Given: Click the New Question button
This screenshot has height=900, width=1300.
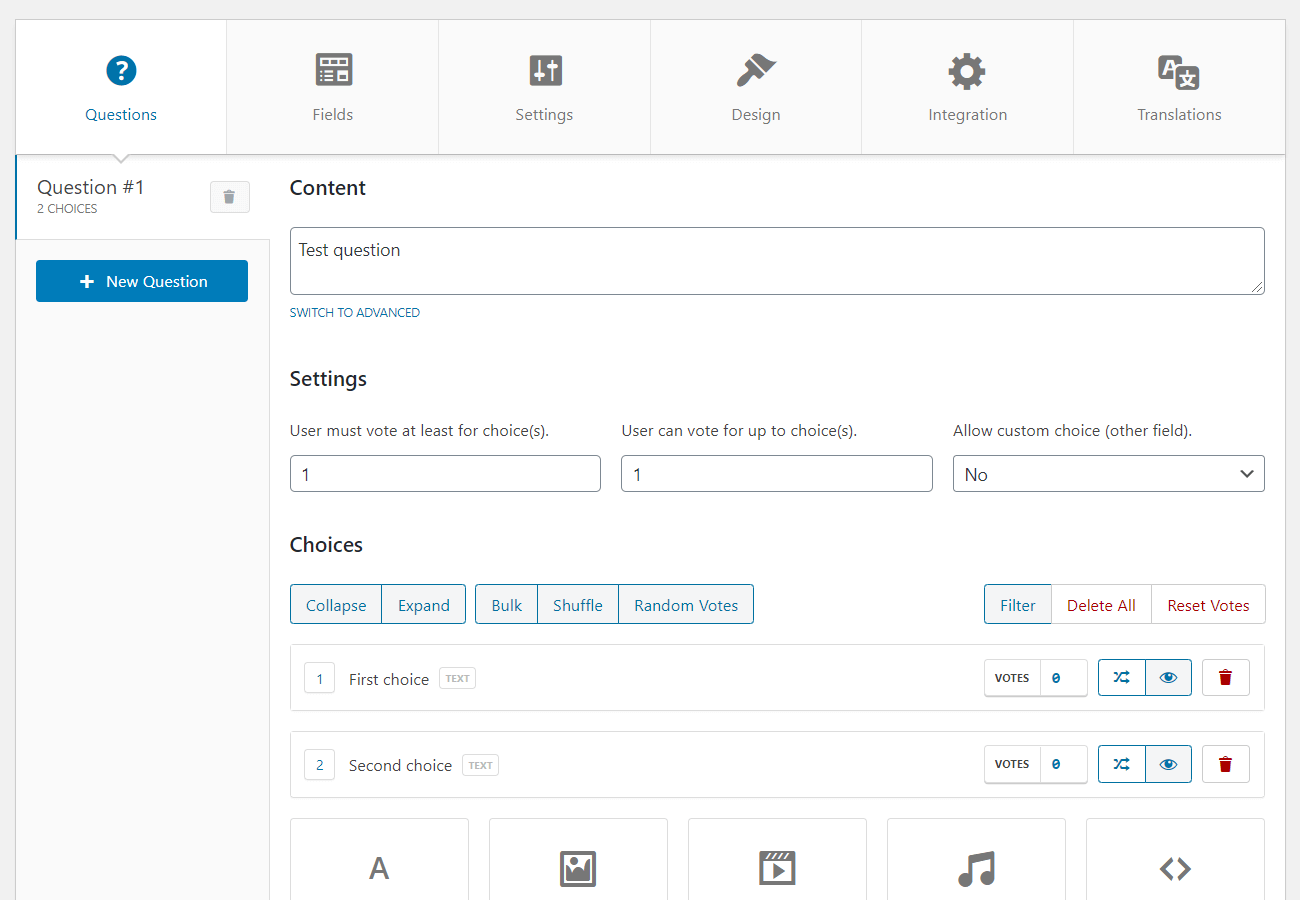Looking at the screenshot, I should (142, 281).
